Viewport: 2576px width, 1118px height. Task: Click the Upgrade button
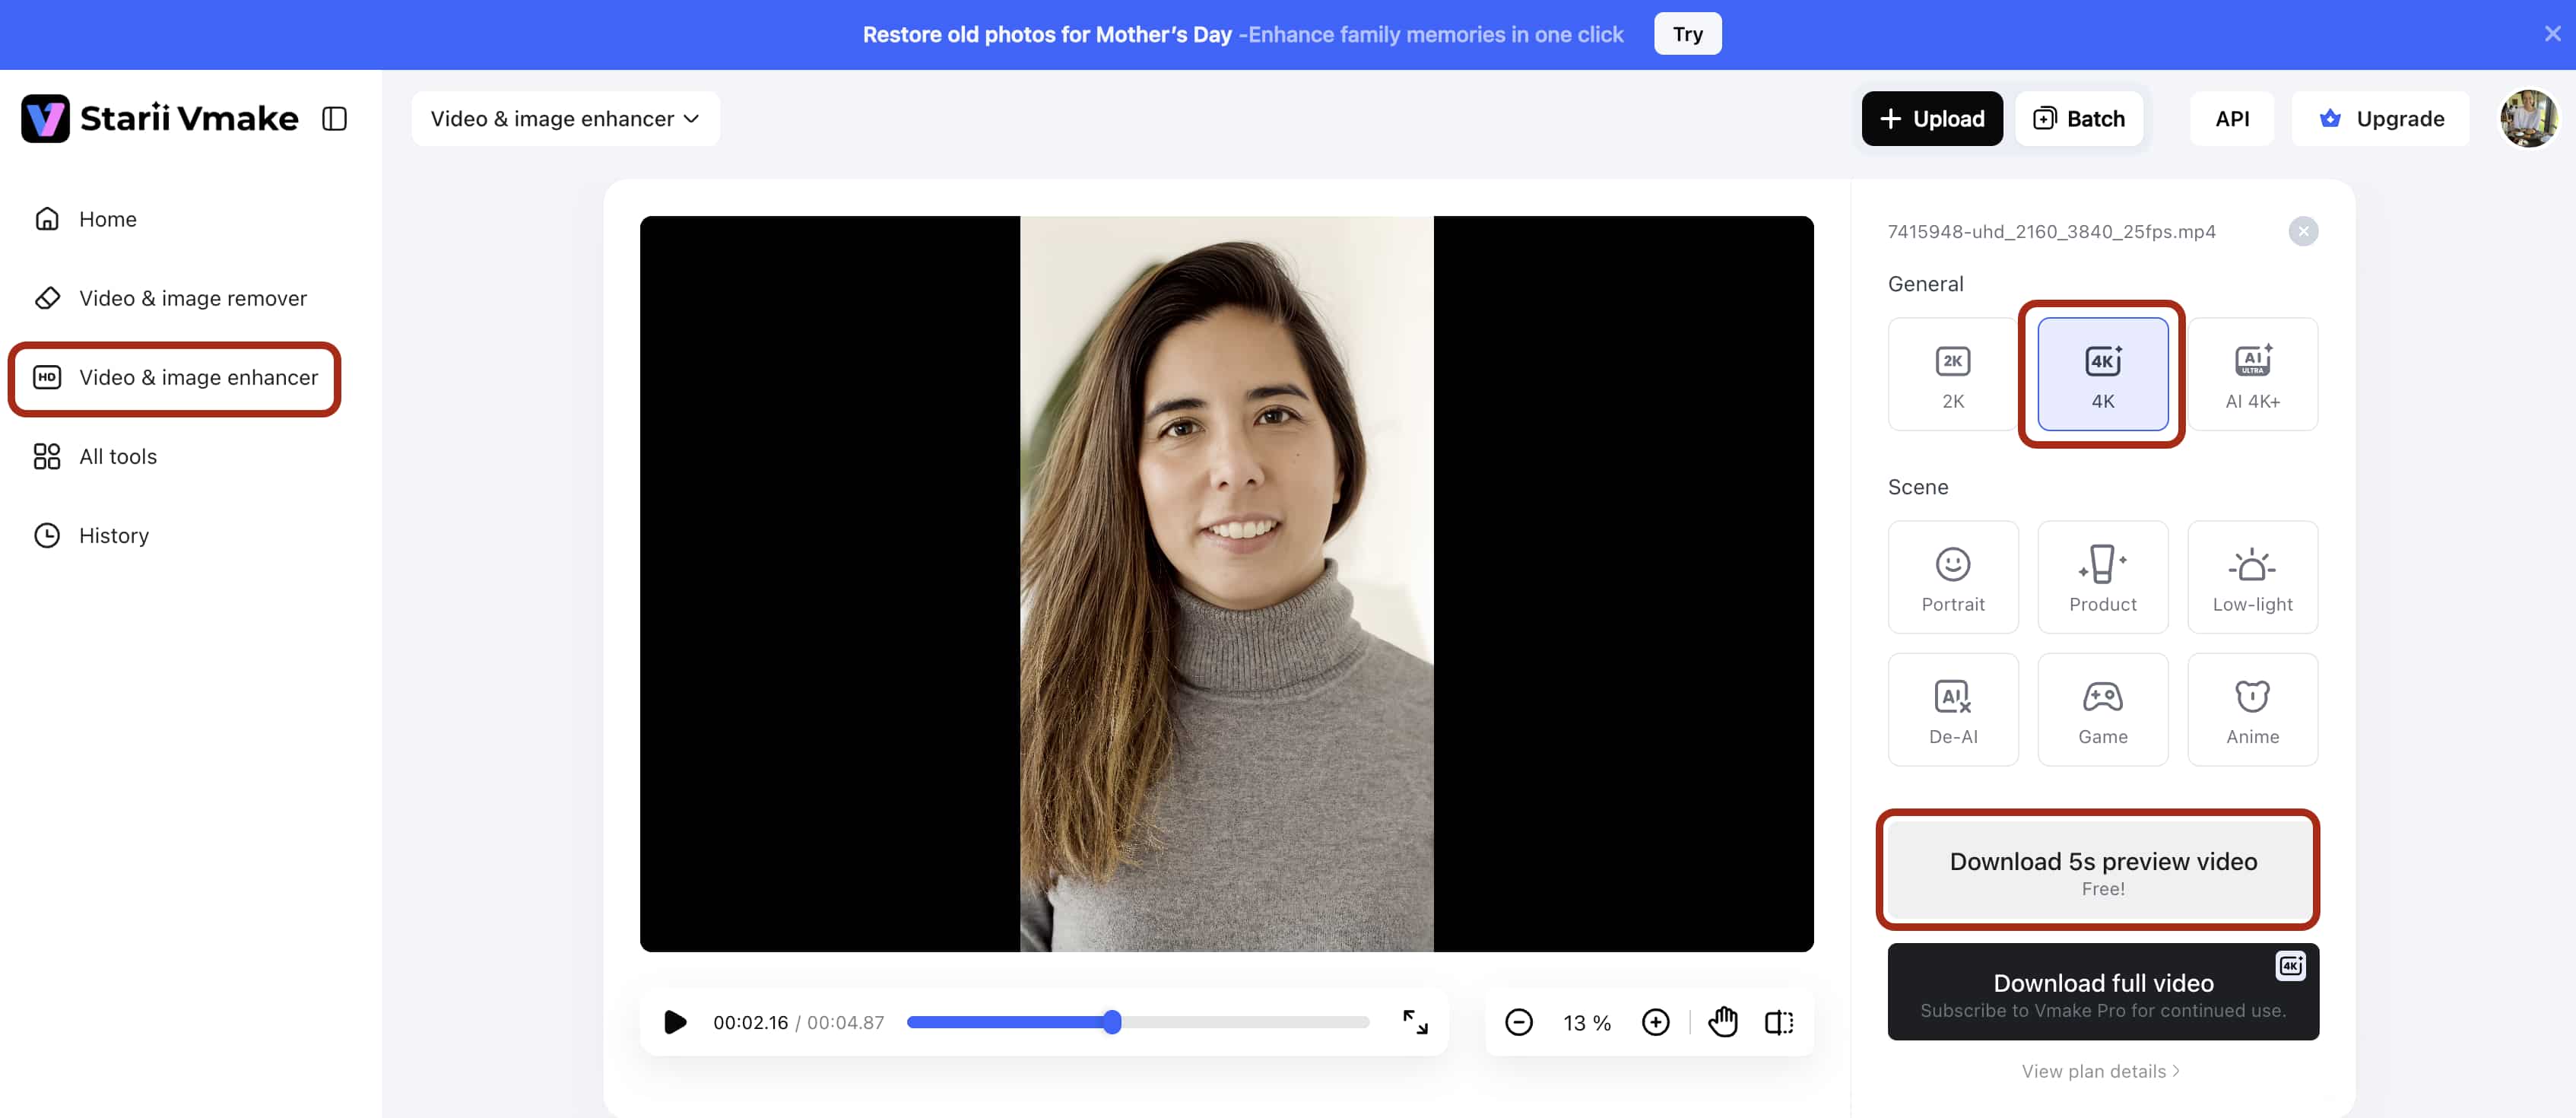2380,119
